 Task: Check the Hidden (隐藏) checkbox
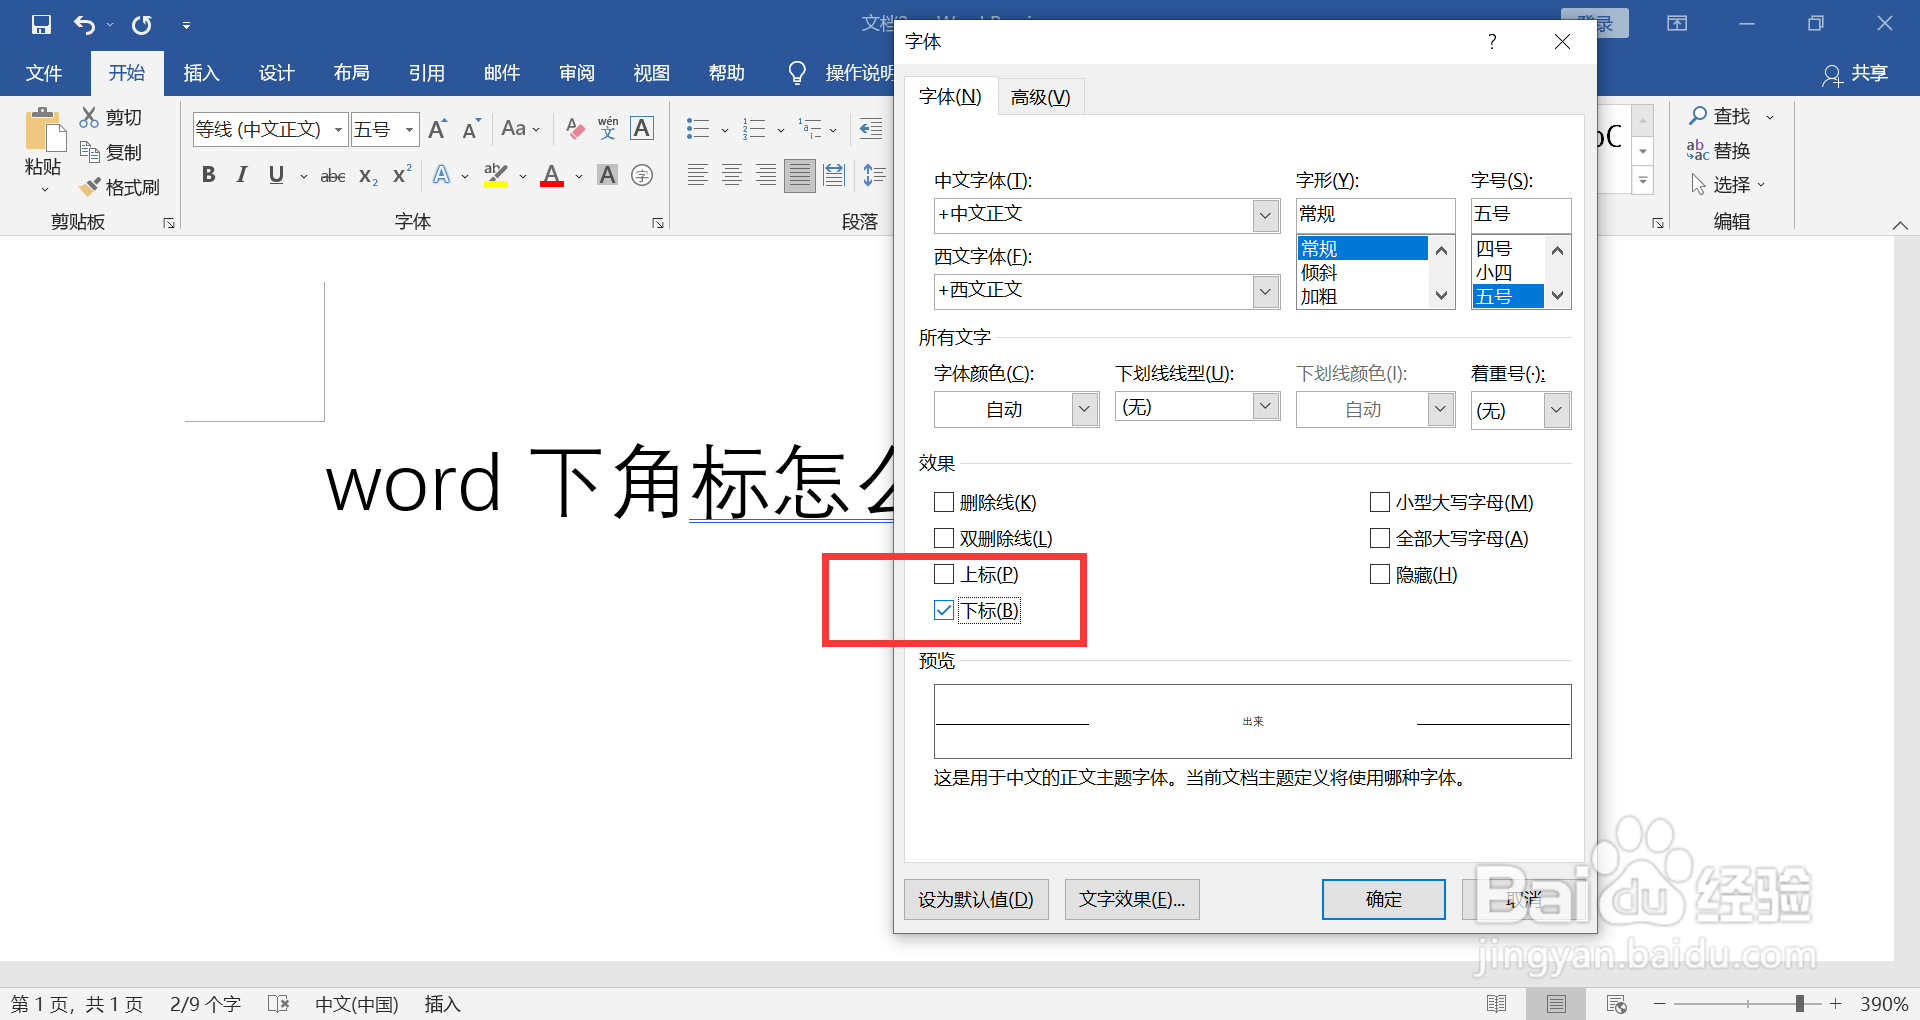click(x=1380, y=574)
